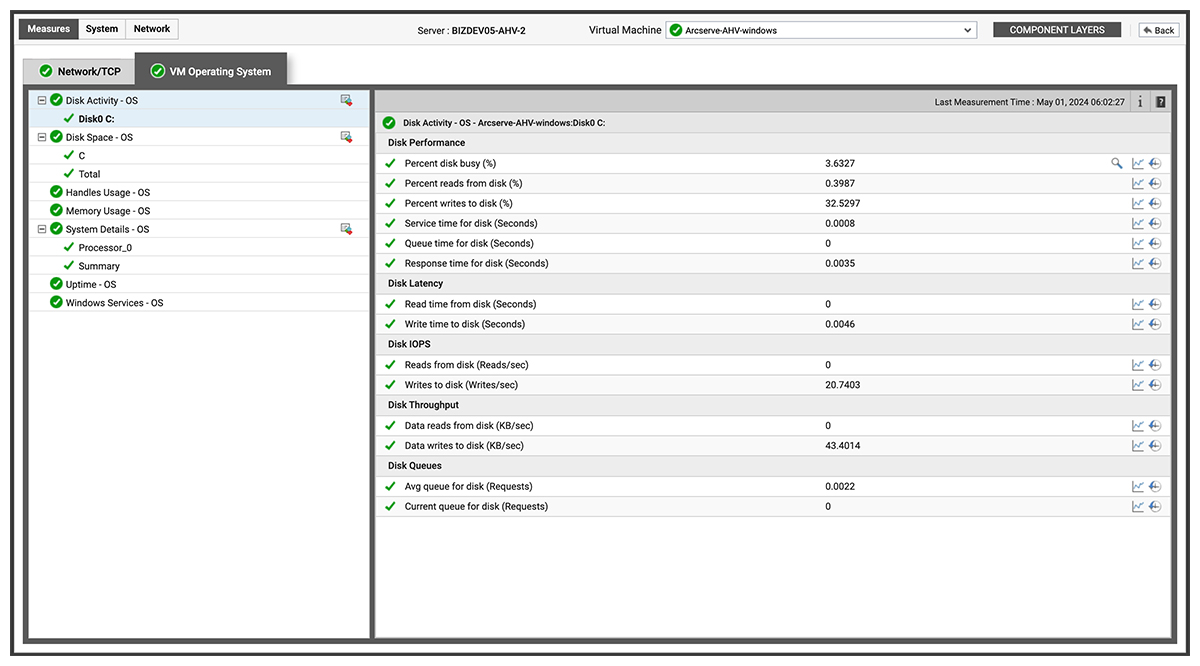
Task: Collapse the Disk Activity - OS tree node
Action: tap(42, 100)
